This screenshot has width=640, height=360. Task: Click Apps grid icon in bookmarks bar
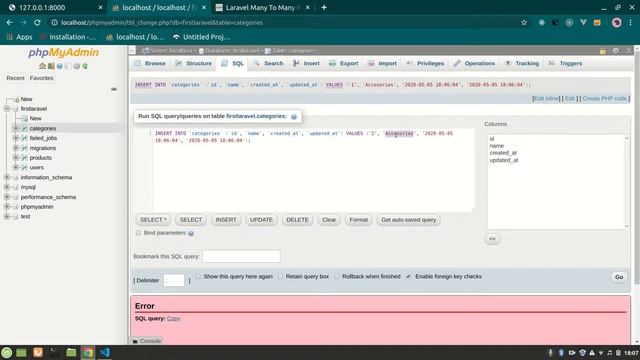point(10,37)
